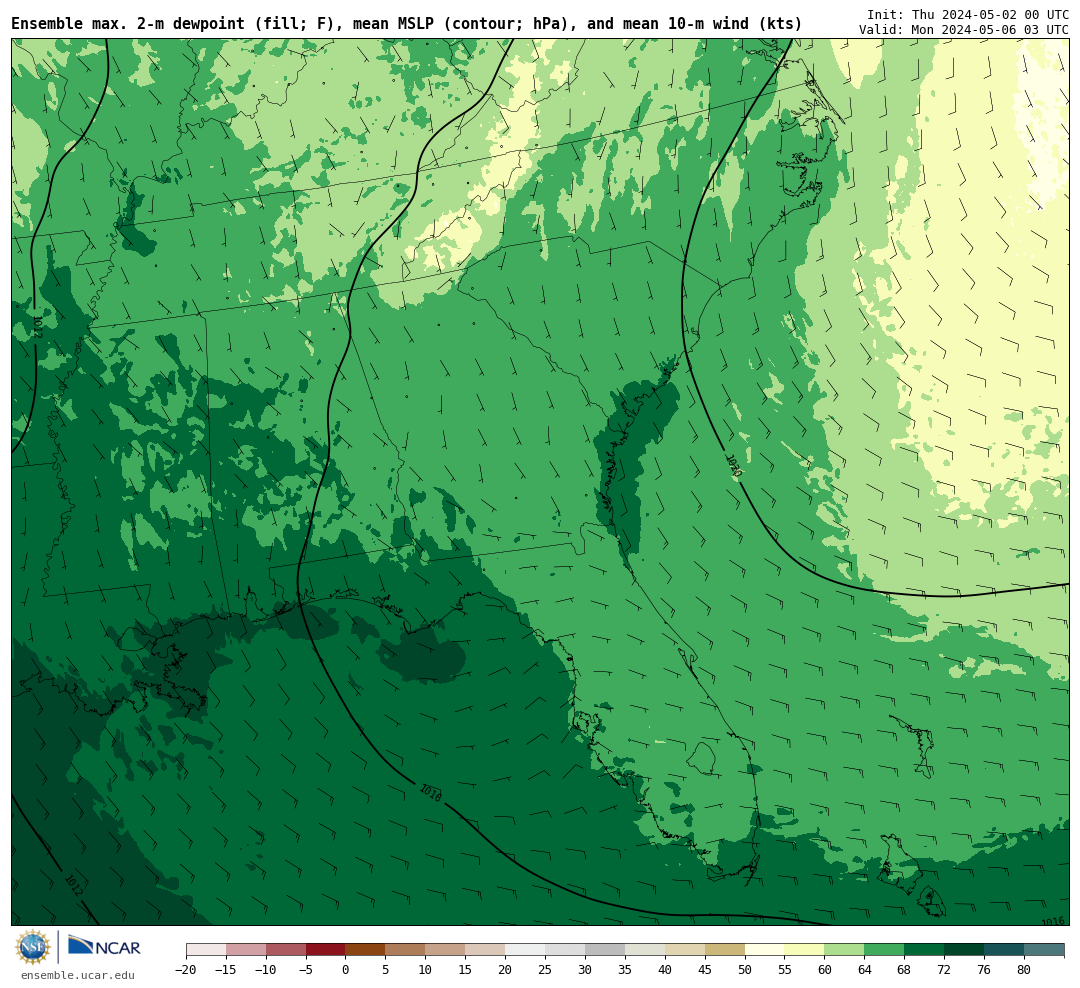Pick the brown segment between 0 and 5

(x=366, y=950)
